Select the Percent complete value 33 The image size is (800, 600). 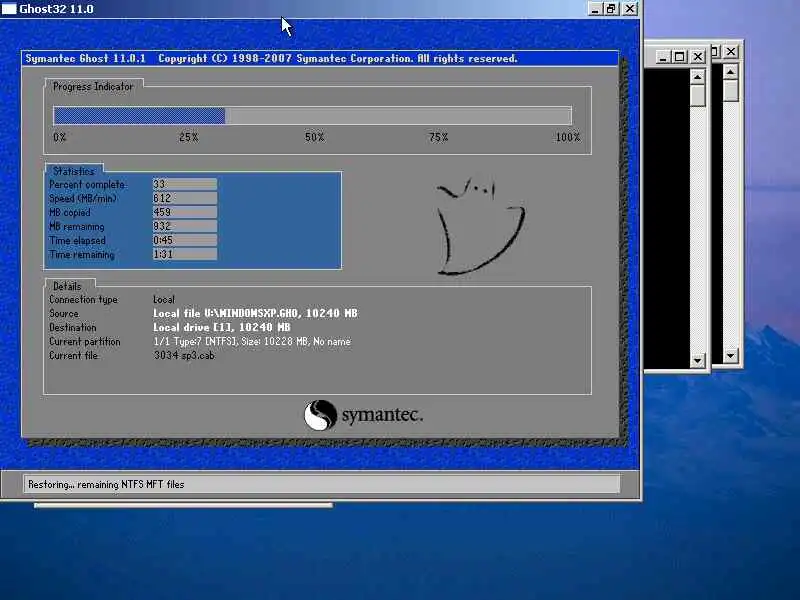(x=185, y=184)
